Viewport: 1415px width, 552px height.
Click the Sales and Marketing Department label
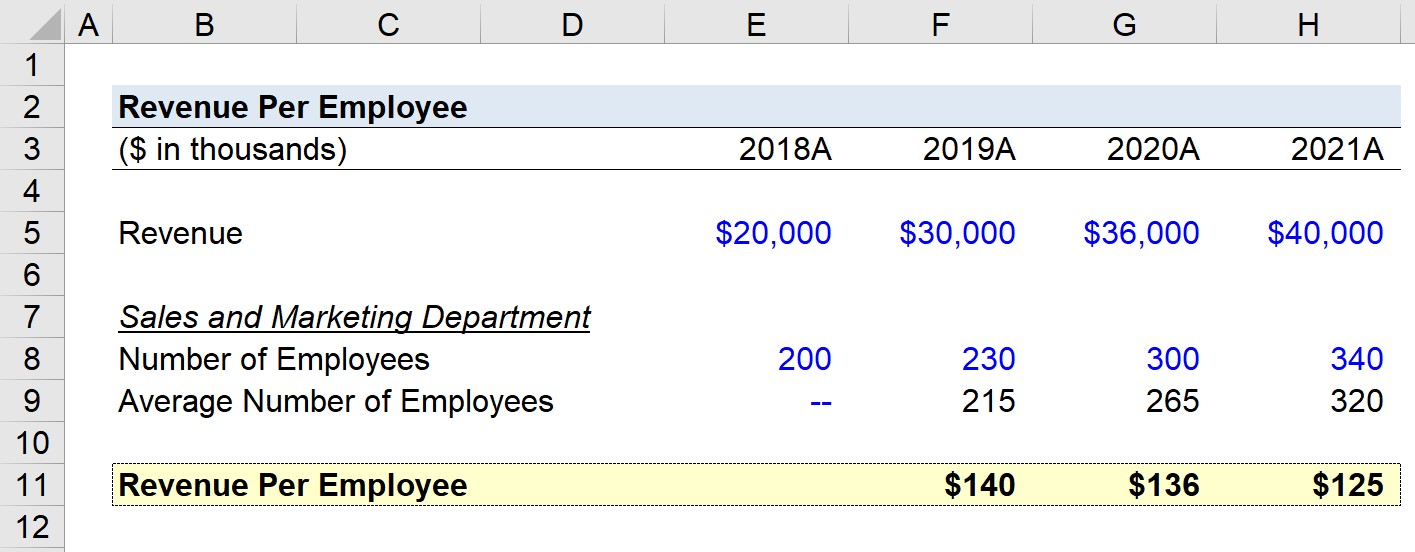[x=355, y=318]
